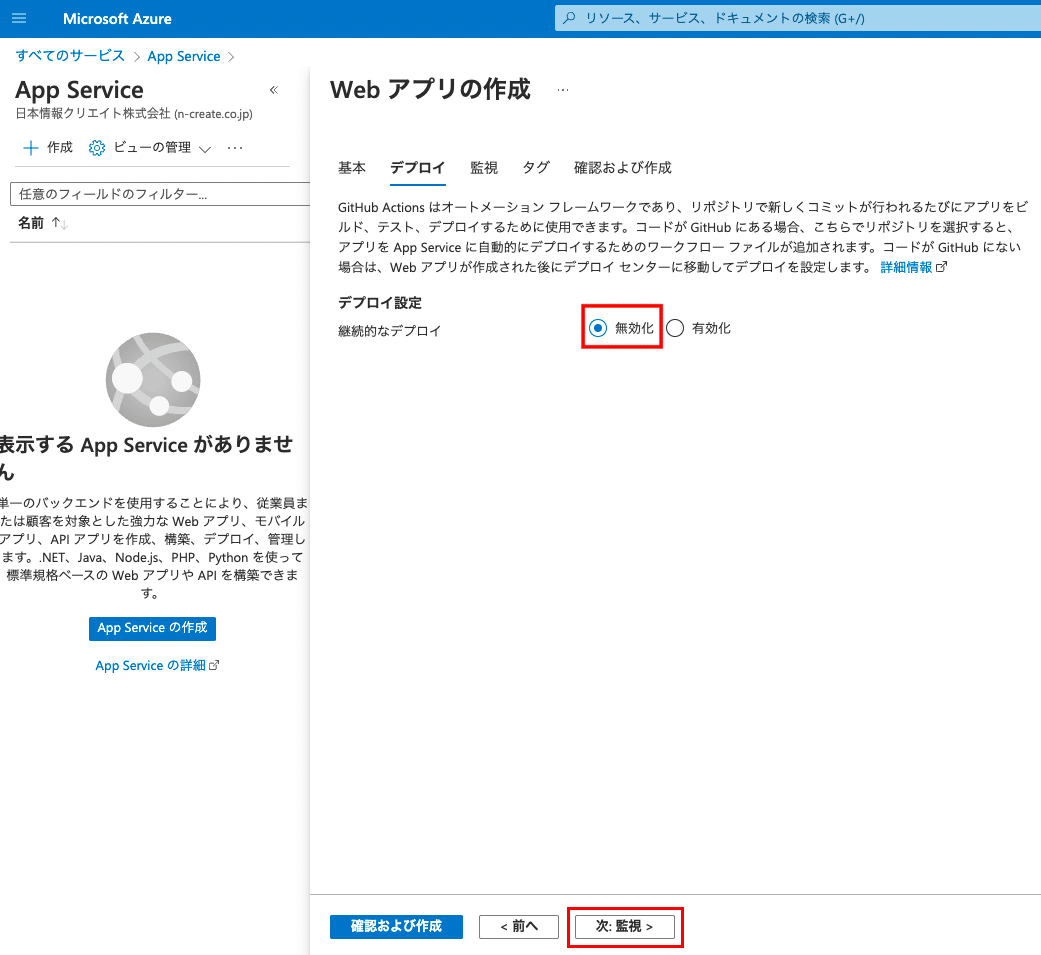
Task: Open the App Service breadcrumb link
Action: [184, 56]
